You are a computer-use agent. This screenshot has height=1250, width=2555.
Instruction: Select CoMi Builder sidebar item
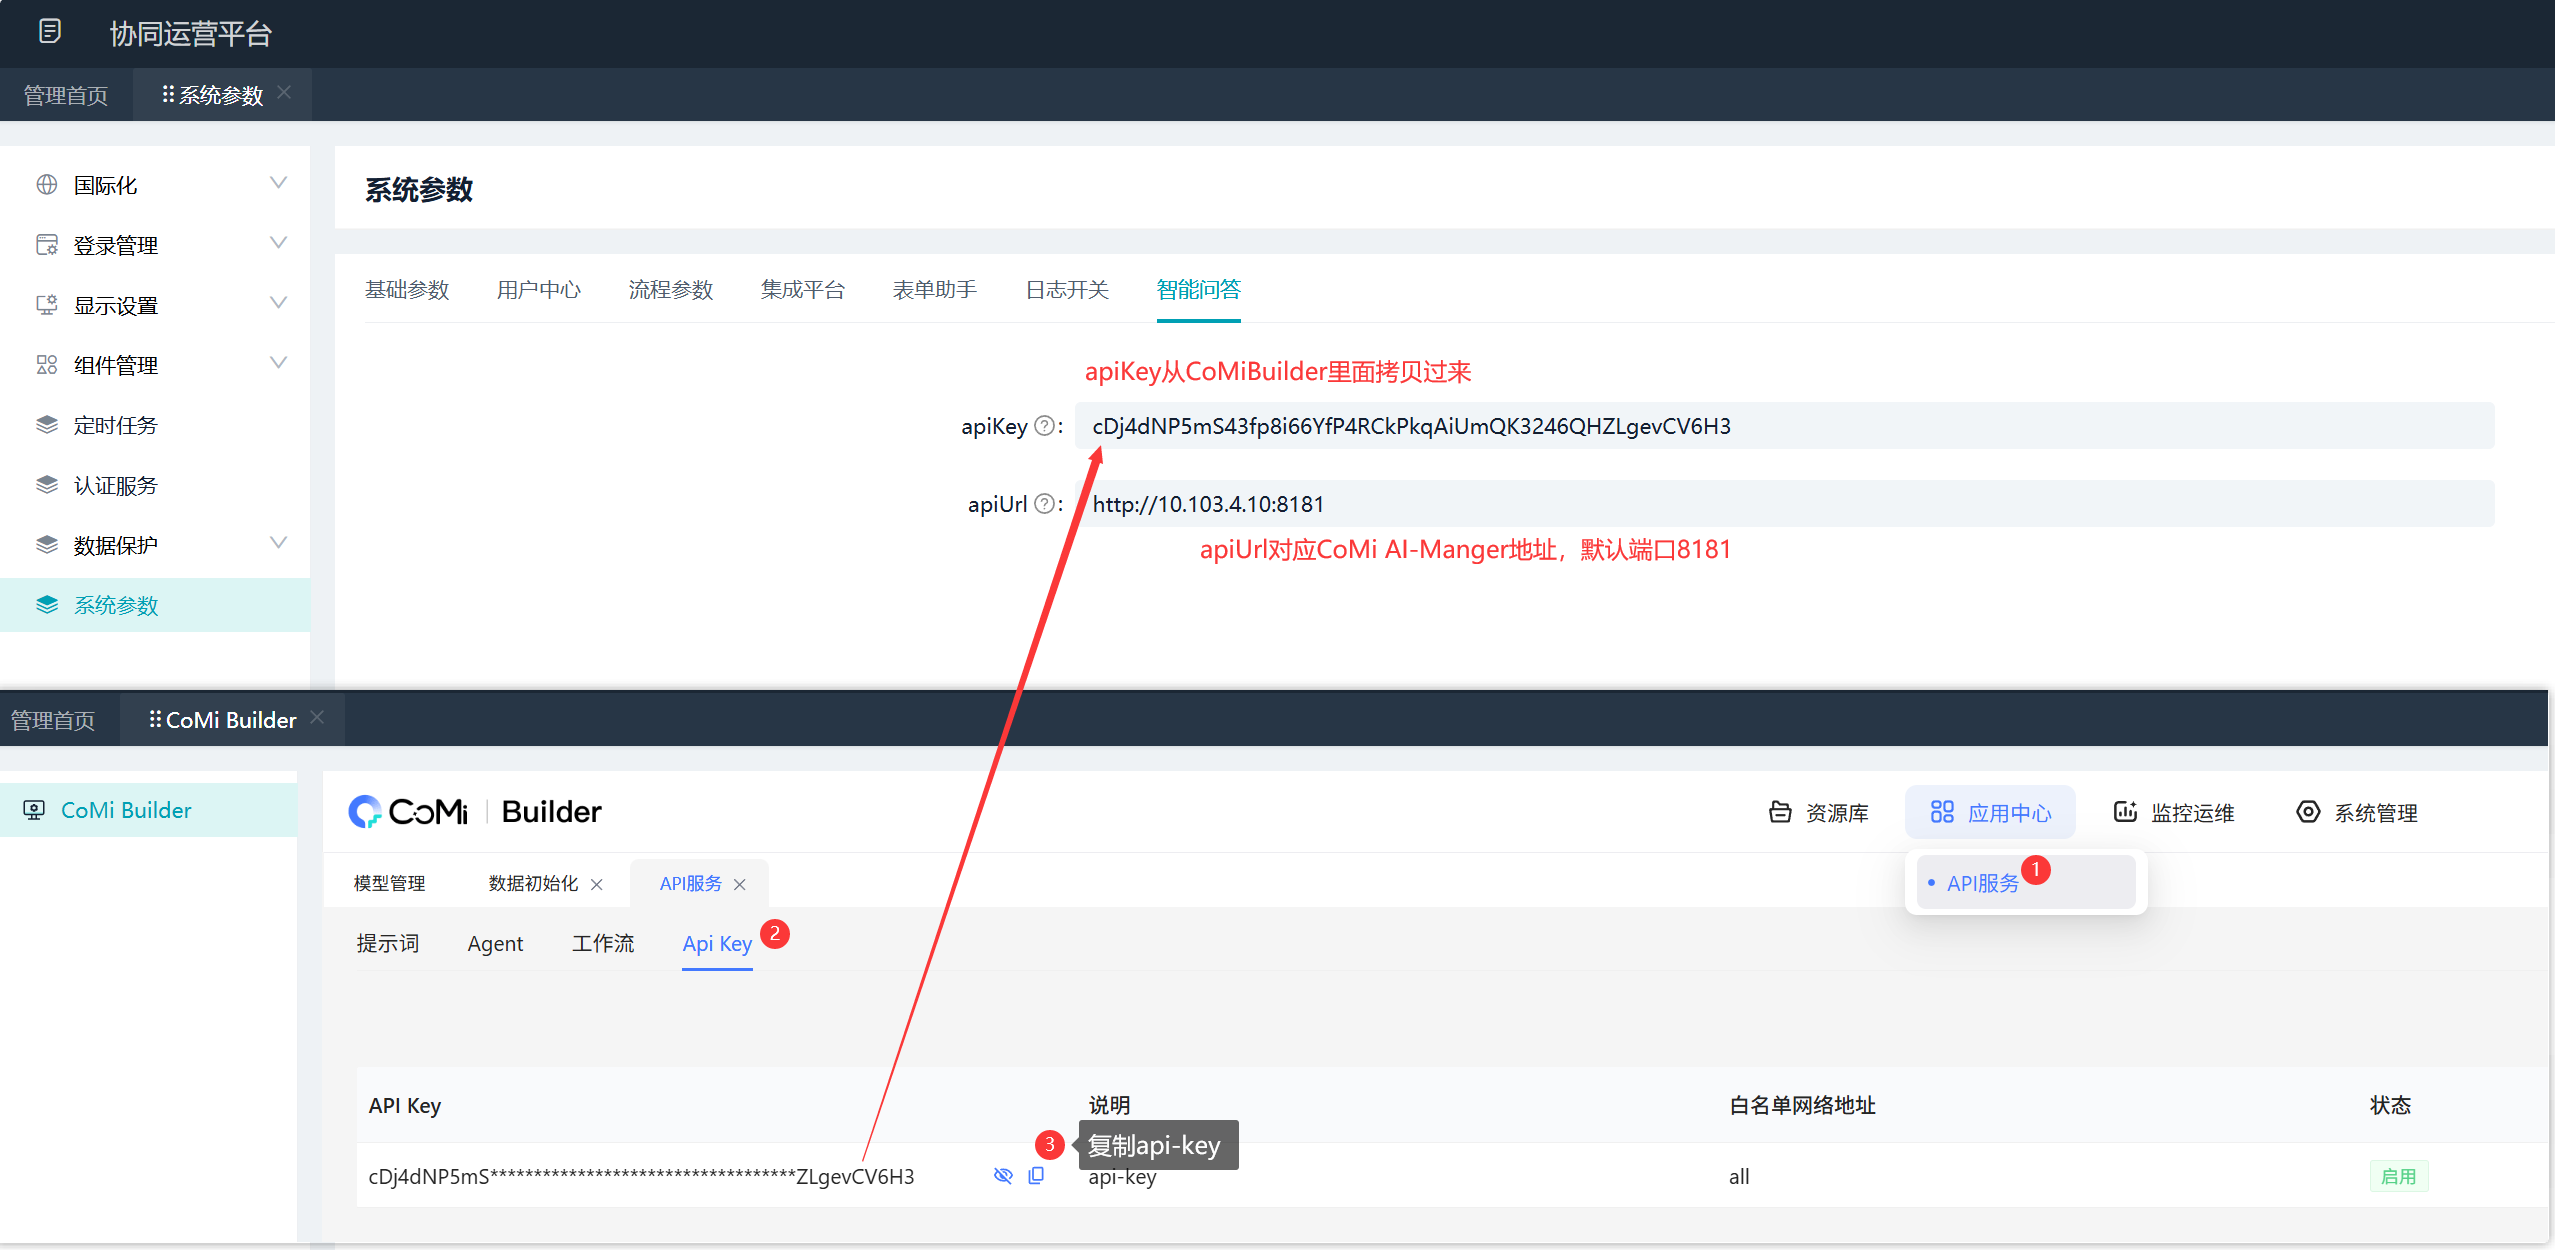point(126,810)
